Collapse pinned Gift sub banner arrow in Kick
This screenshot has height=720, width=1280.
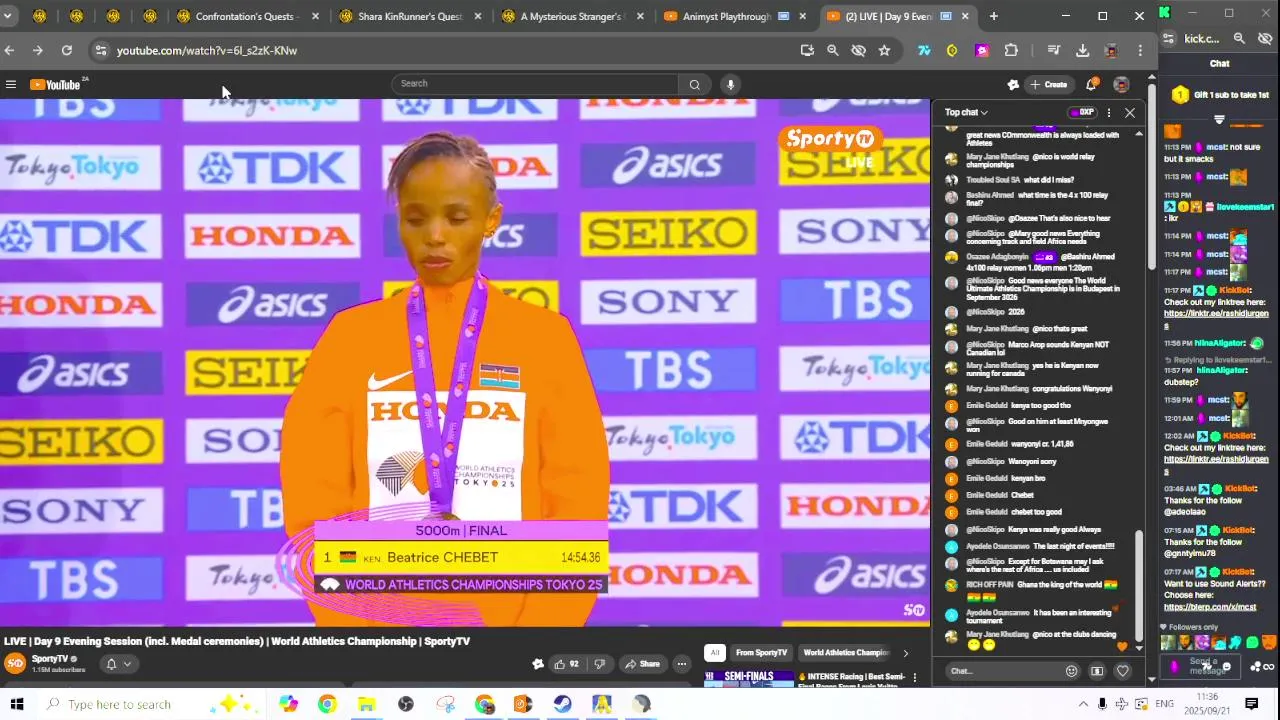click(x=1219, y=119)
